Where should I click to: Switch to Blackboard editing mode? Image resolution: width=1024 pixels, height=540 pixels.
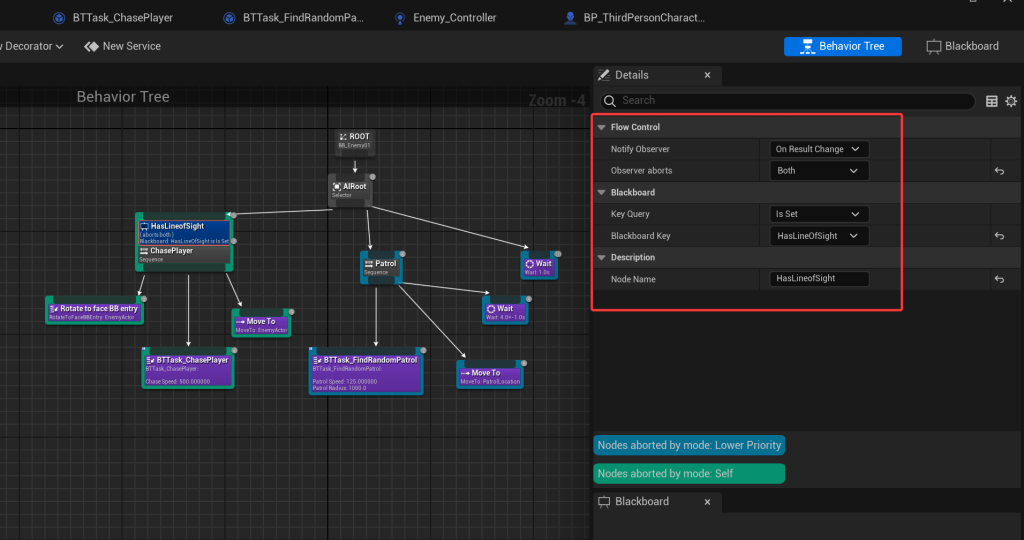[x=962, y=46]
